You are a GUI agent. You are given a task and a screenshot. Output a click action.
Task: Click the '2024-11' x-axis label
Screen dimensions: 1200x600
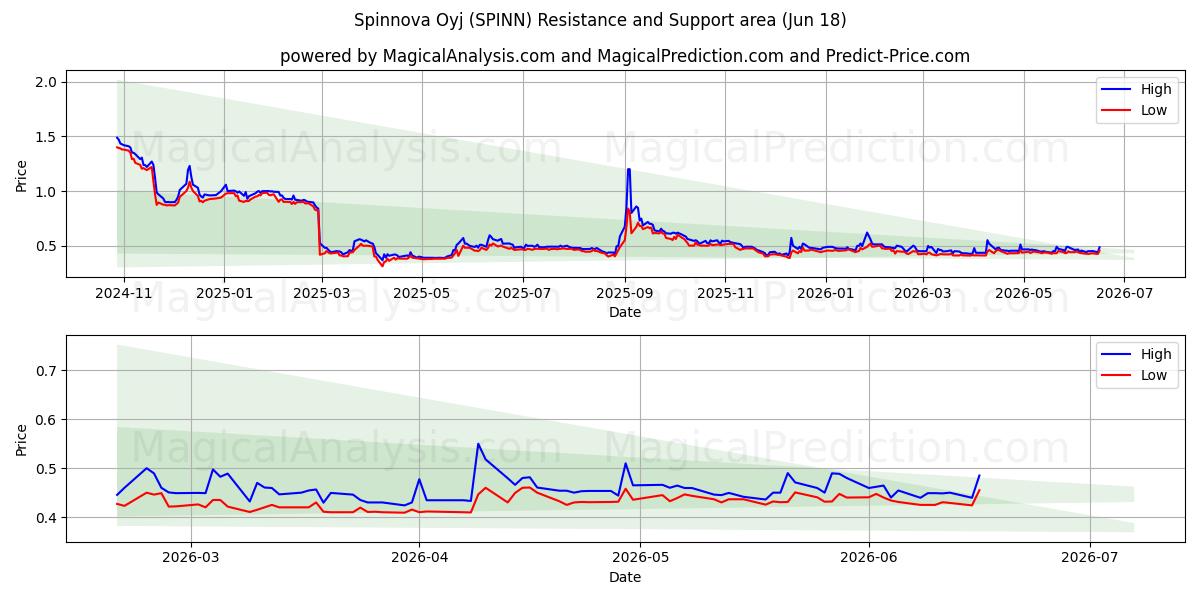pyautogui.click(x=124, y=293)
